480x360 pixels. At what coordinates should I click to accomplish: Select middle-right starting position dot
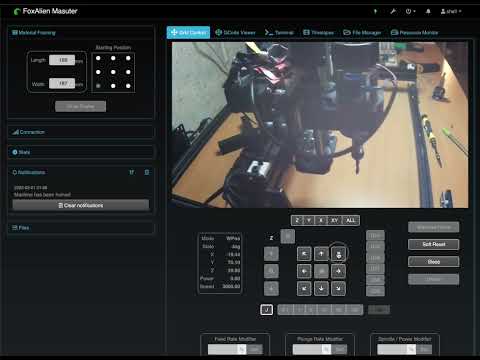(128, 72)
